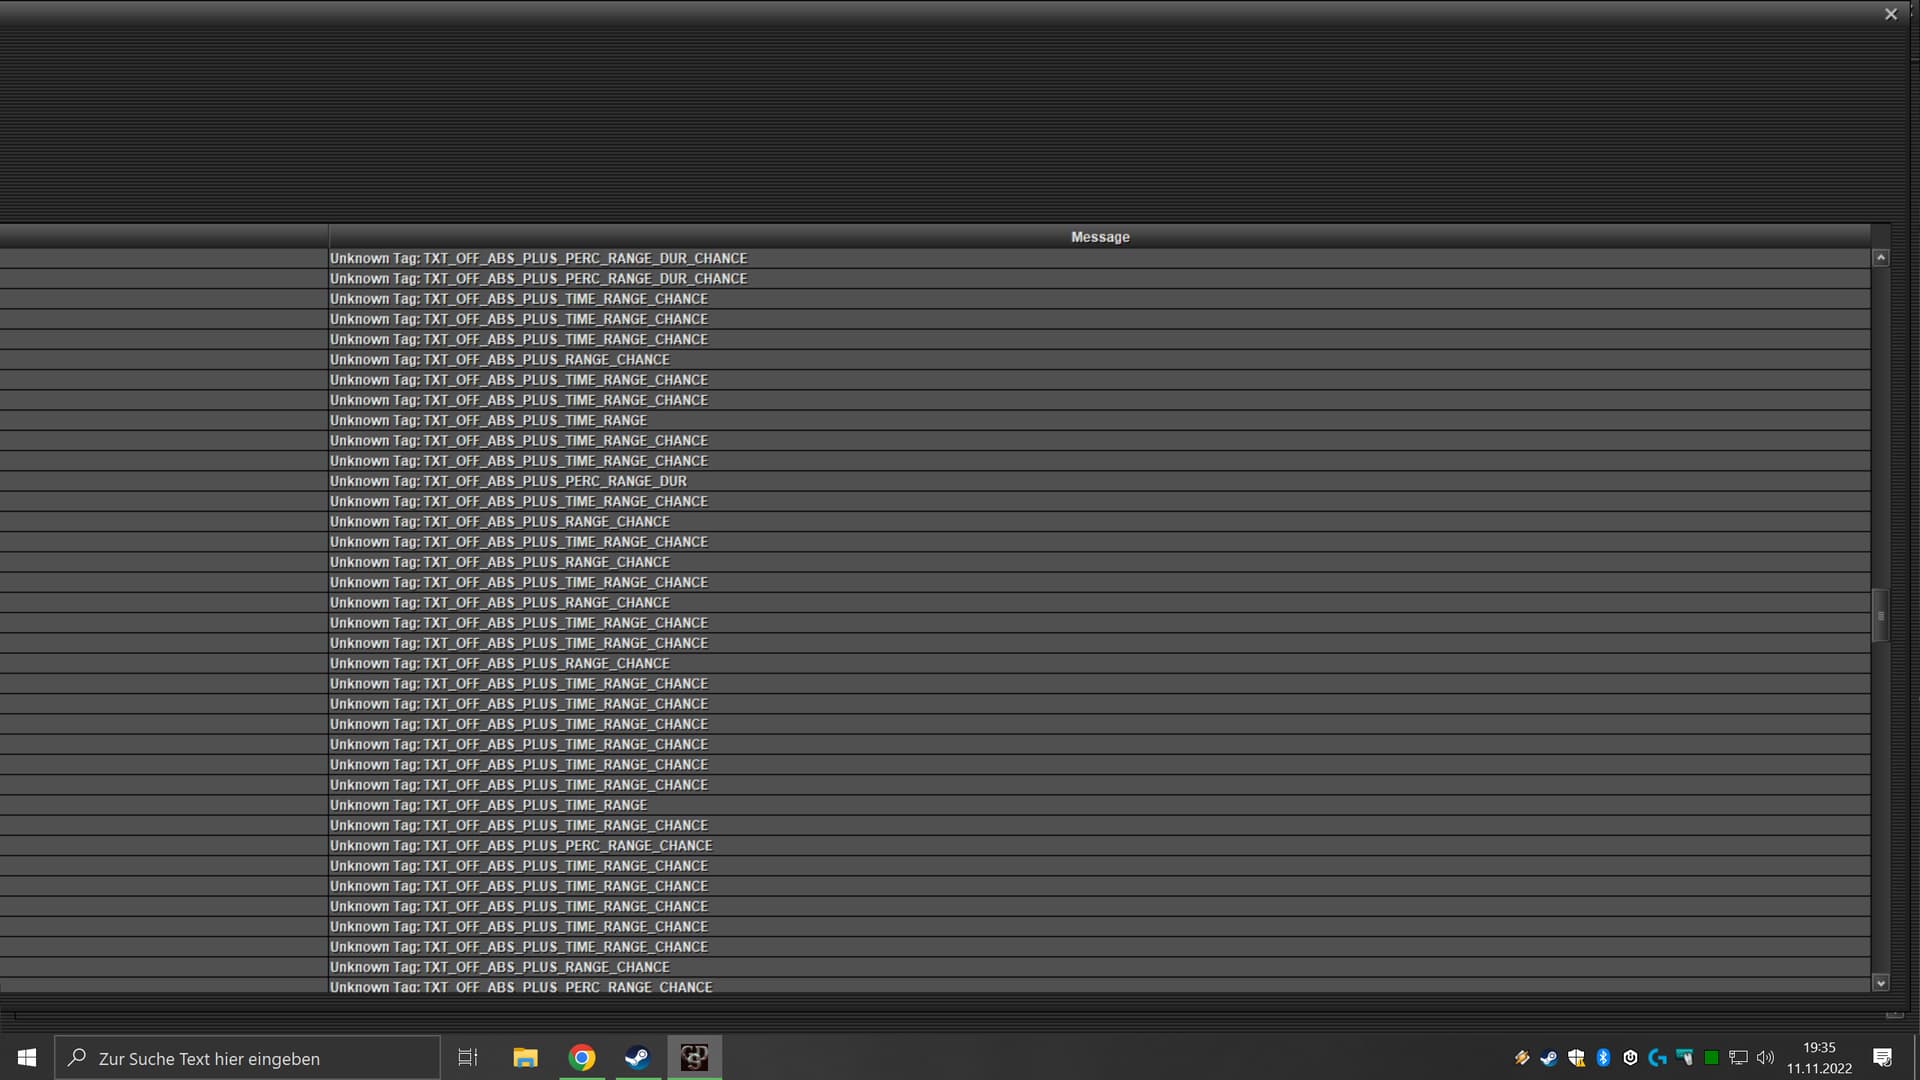
Task: Open the Steam tray icon
Action: click(x=1549, y=1057)
